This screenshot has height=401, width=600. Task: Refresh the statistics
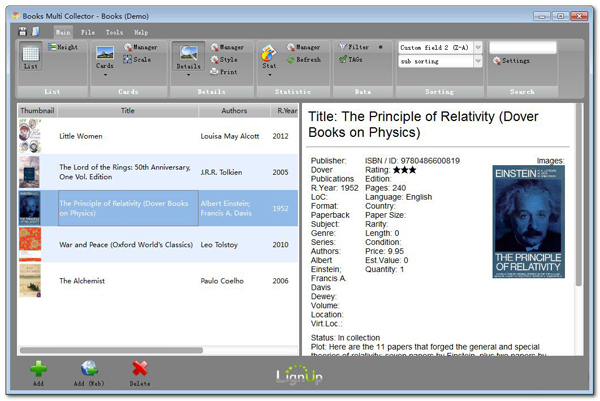click(x=303, y=60)
